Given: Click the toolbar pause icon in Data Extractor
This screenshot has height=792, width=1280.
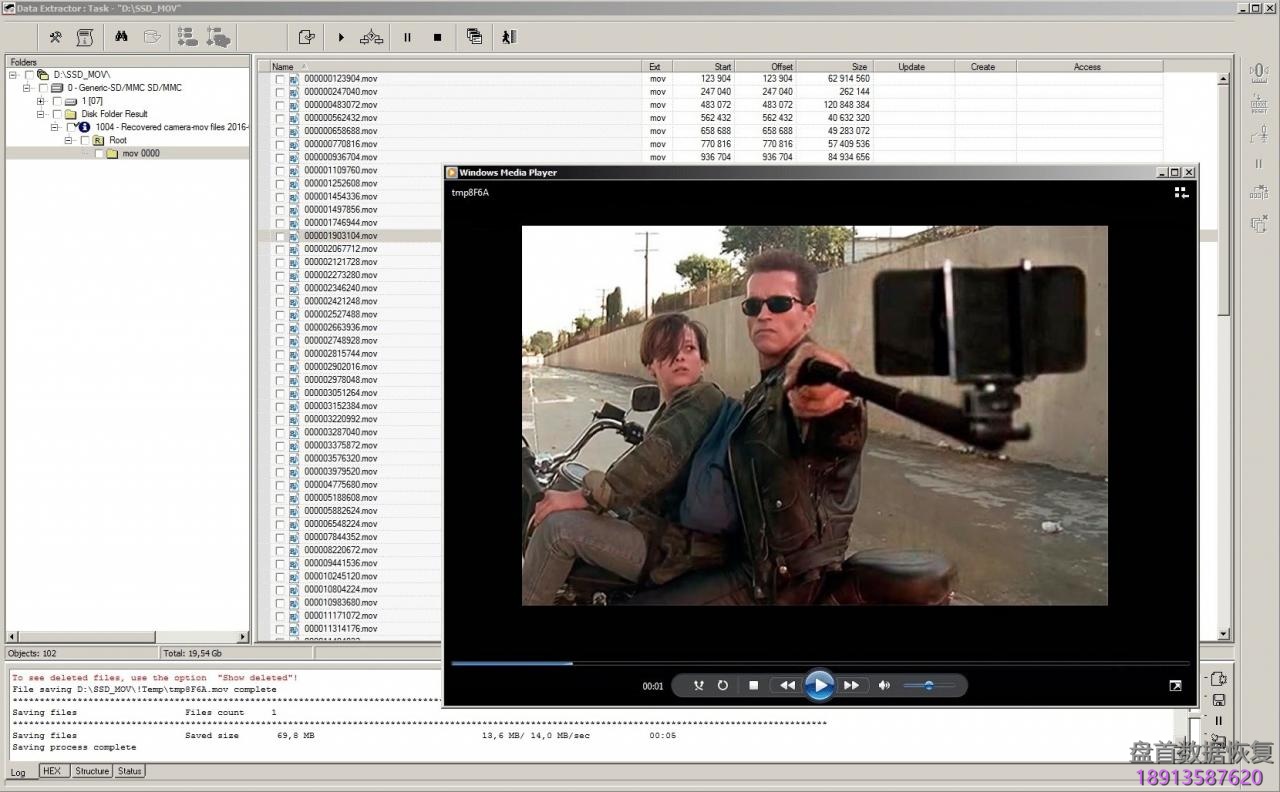Looking at the screenshot, I should pos(407,37).
